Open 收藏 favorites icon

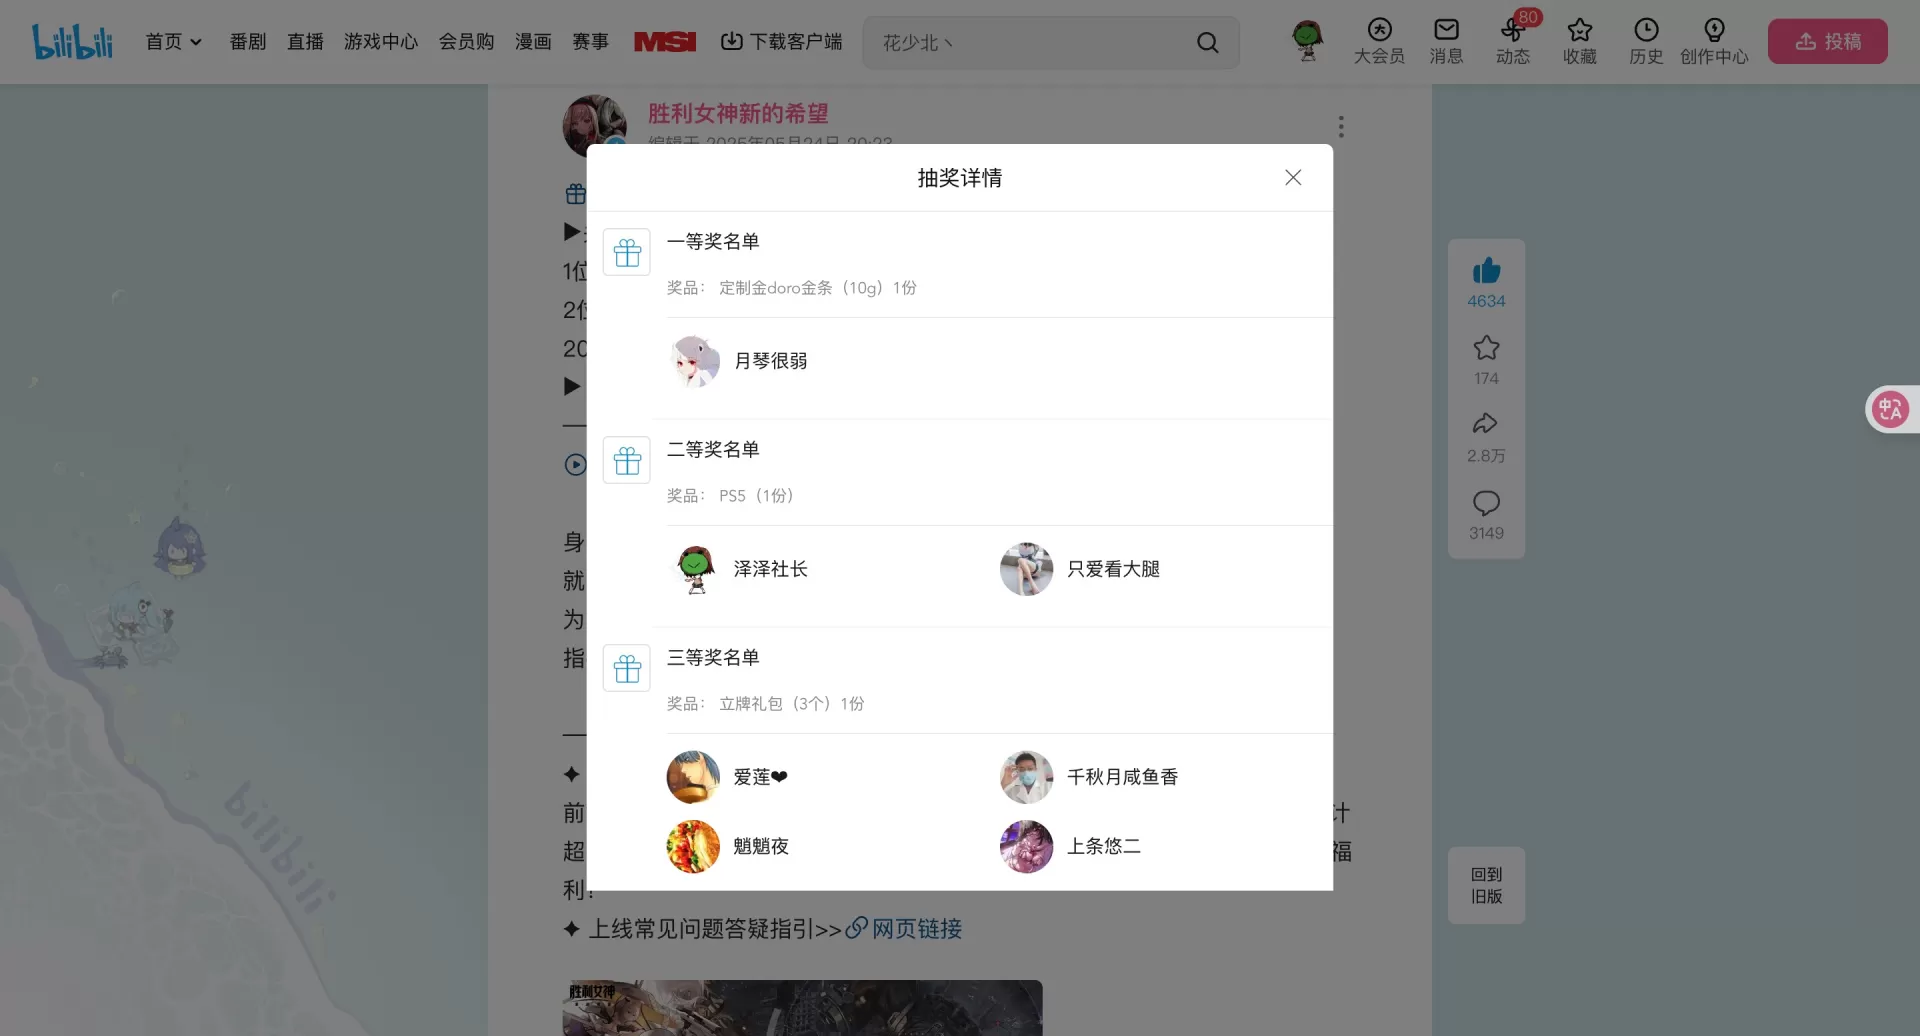click(x=1580, y=42)
